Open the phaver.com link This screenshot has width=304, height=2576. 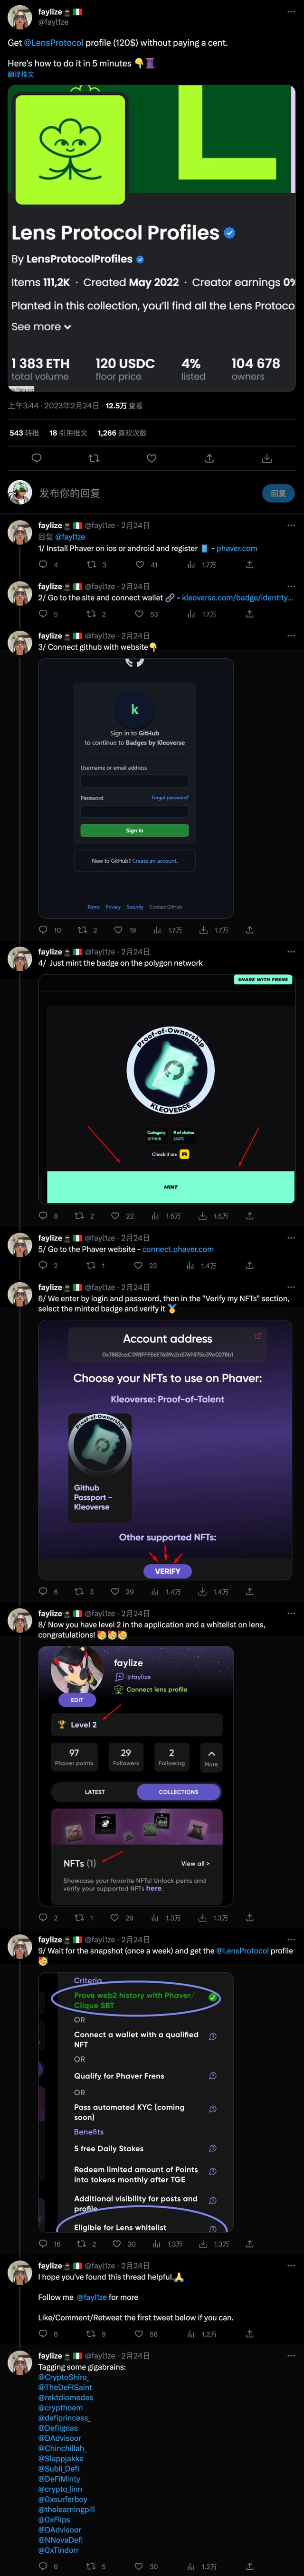tap(237, 548)
